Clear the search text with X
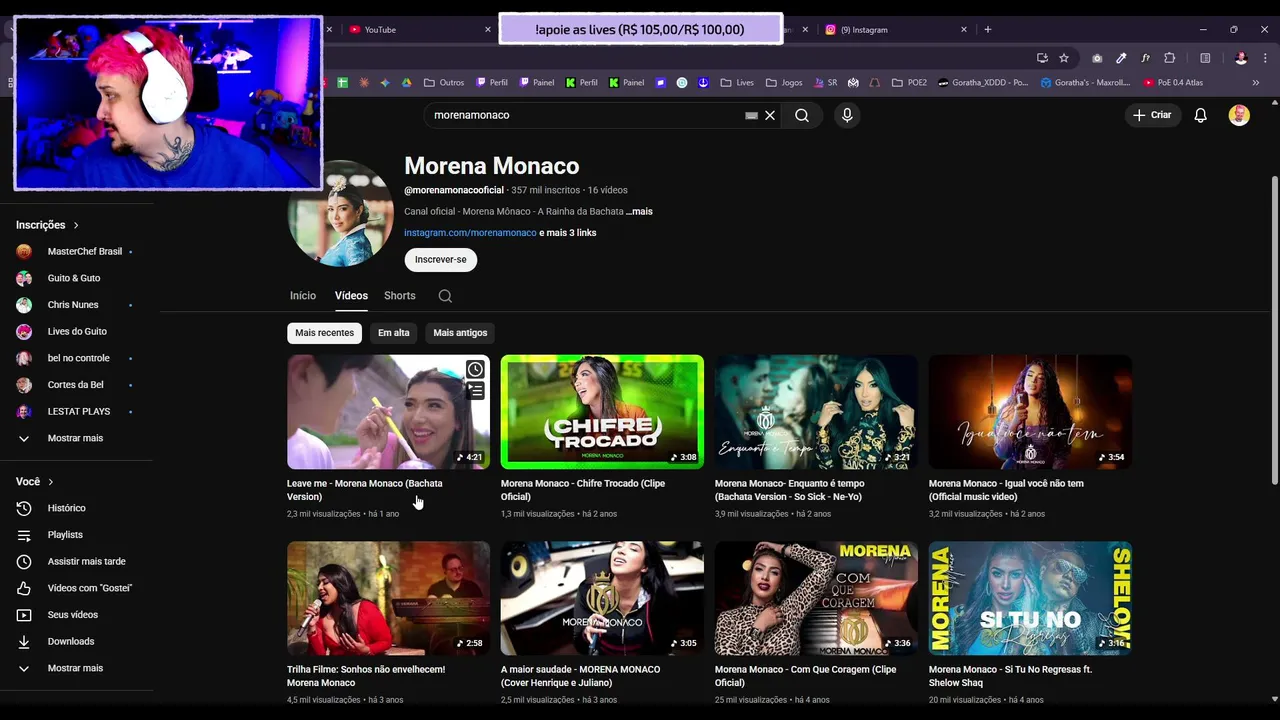Screen dimensions: 1280x720 coord(770,115)
